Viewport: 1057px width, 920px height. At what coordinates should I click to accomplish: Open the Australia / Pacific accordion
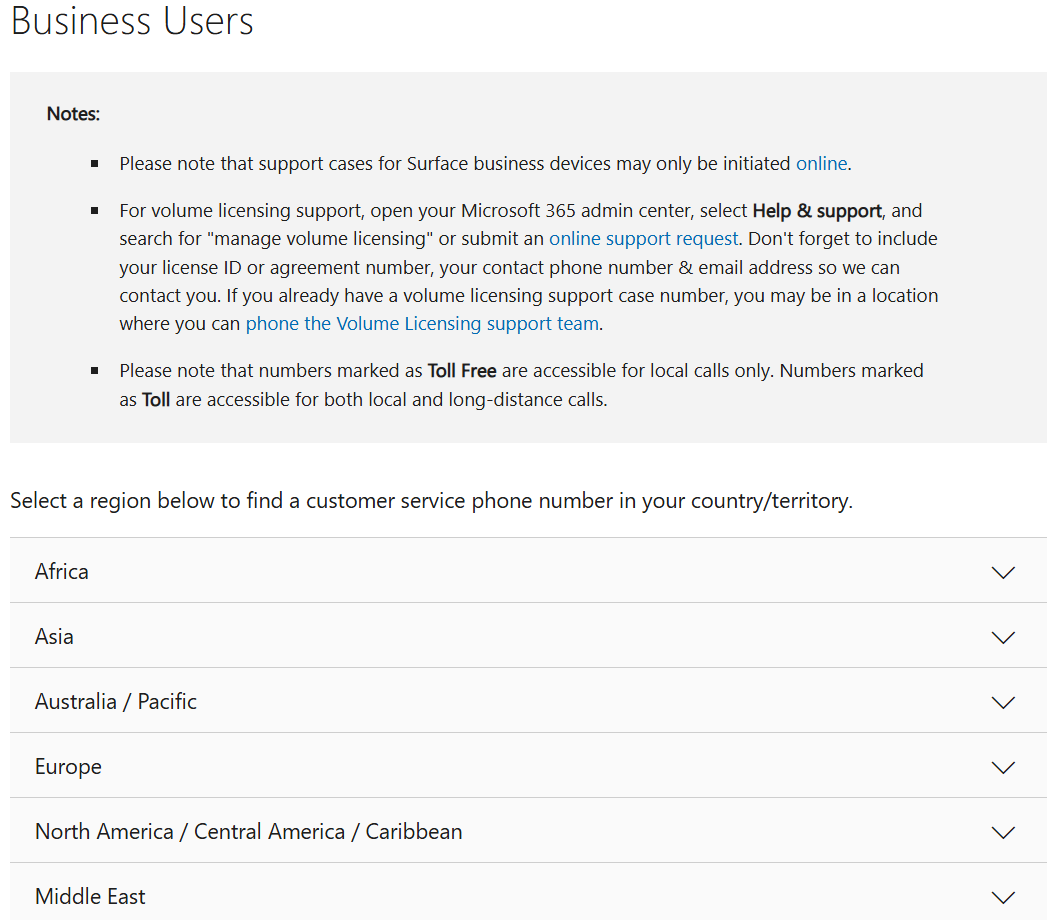pos(116,702)
